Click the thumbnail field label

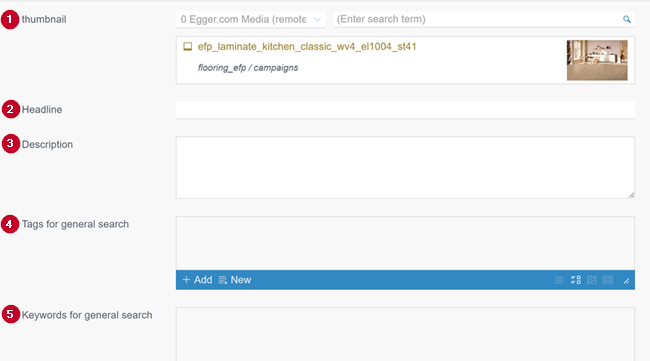click(x=44, y=19)
